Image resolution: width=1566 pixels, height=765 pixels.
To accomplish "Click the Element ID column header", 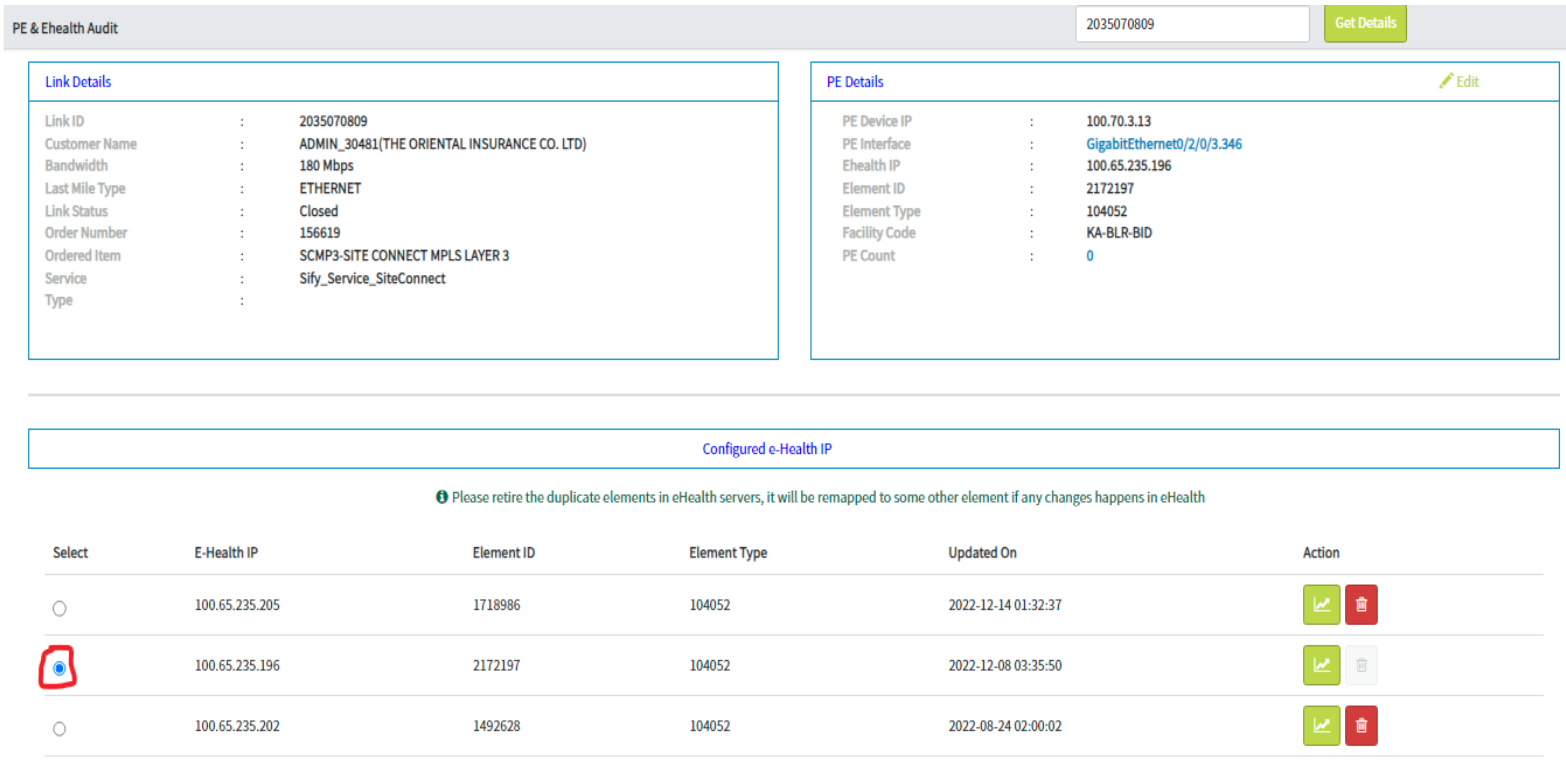I will [x=503, y=552].
